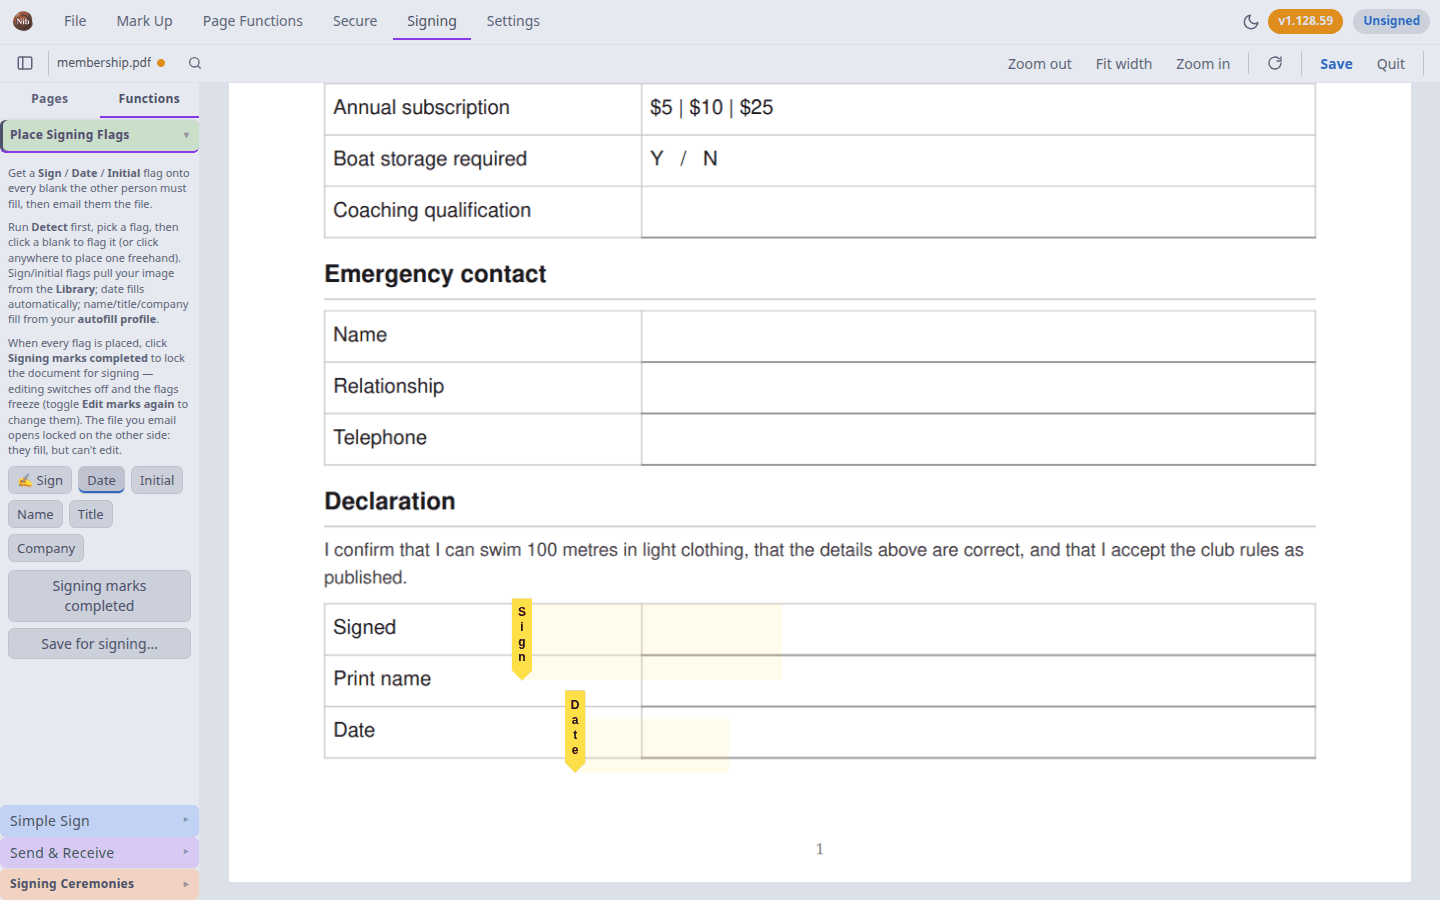The image size is (1440, 900).
Task: Expand the Simple Sign section
Action: point(99,821)
